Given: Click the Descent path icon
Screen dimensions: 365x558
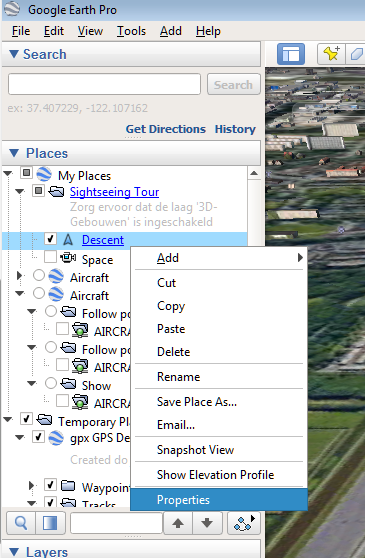Looking at the screenshot, I should point(68,240).
